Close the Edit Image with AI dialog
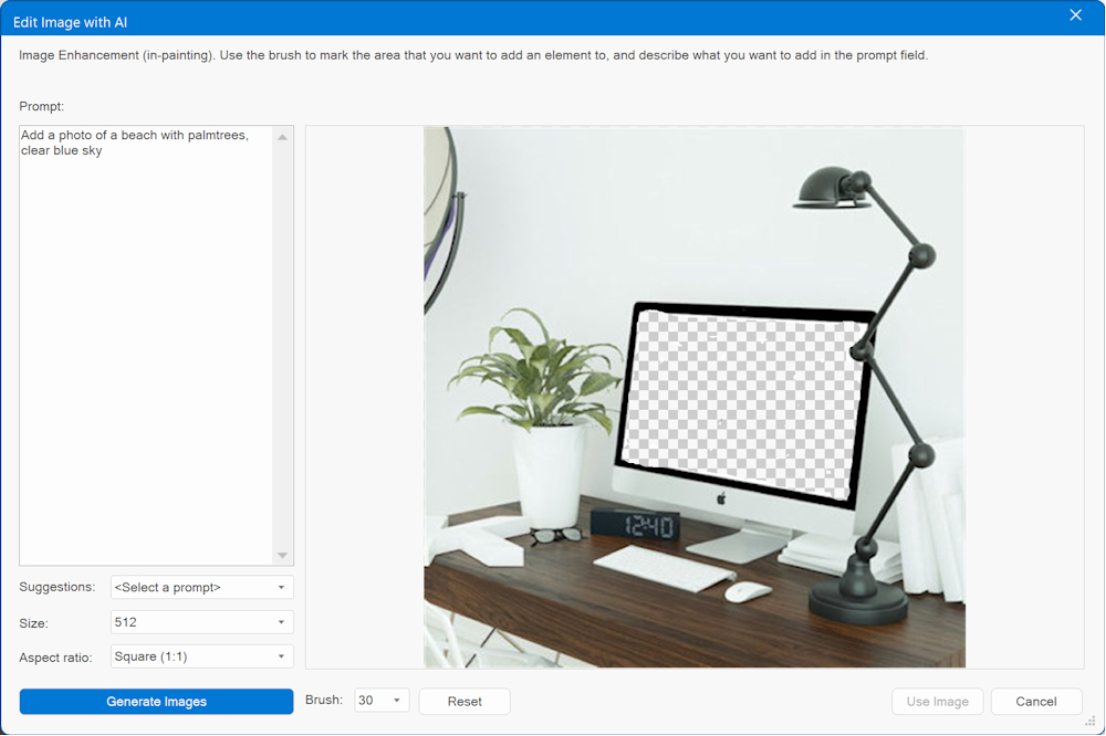 tap(1075, 15)
